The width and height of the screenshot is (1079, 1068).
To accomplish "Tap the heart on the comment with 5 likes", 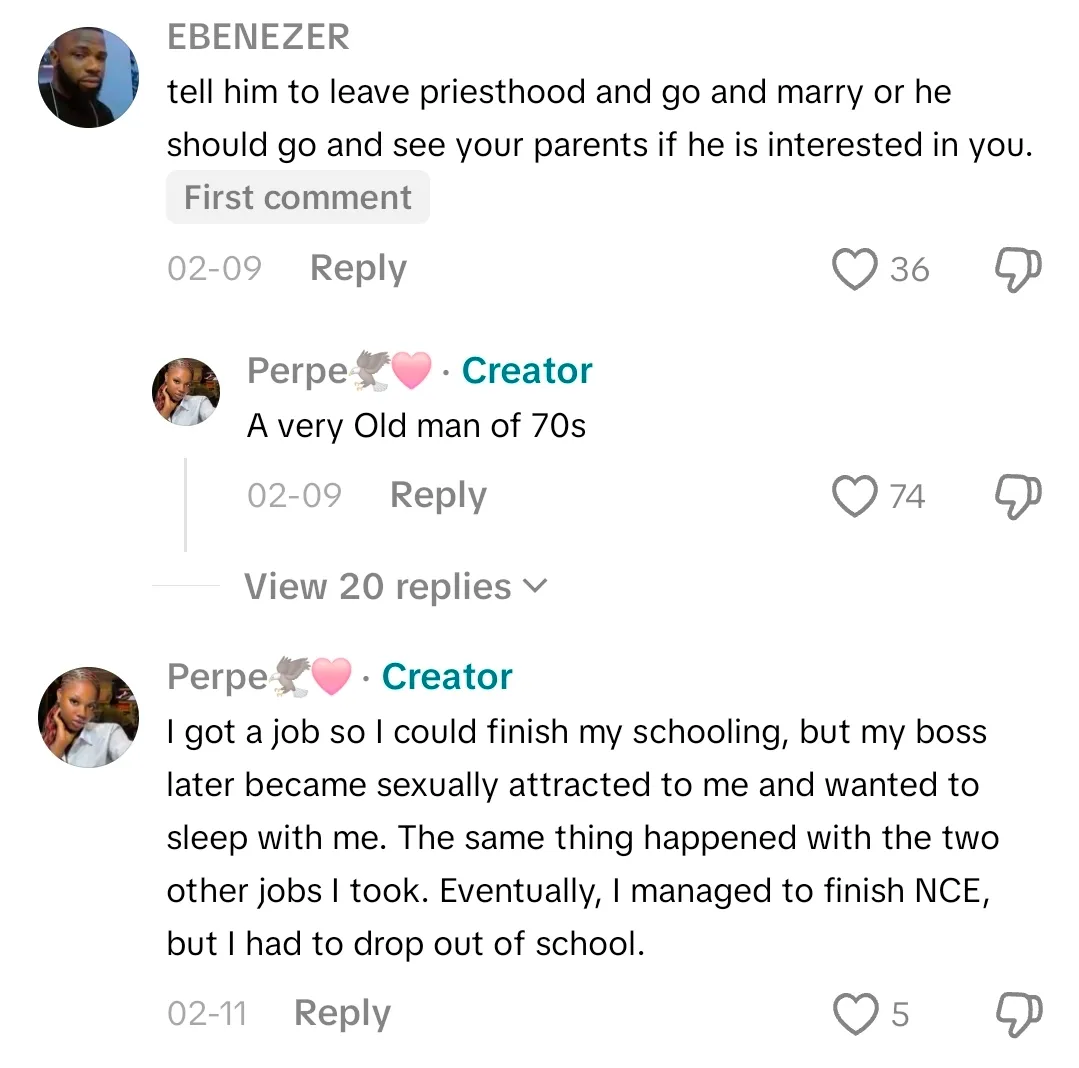I will pyautogui.click(x=855, y=1014).
